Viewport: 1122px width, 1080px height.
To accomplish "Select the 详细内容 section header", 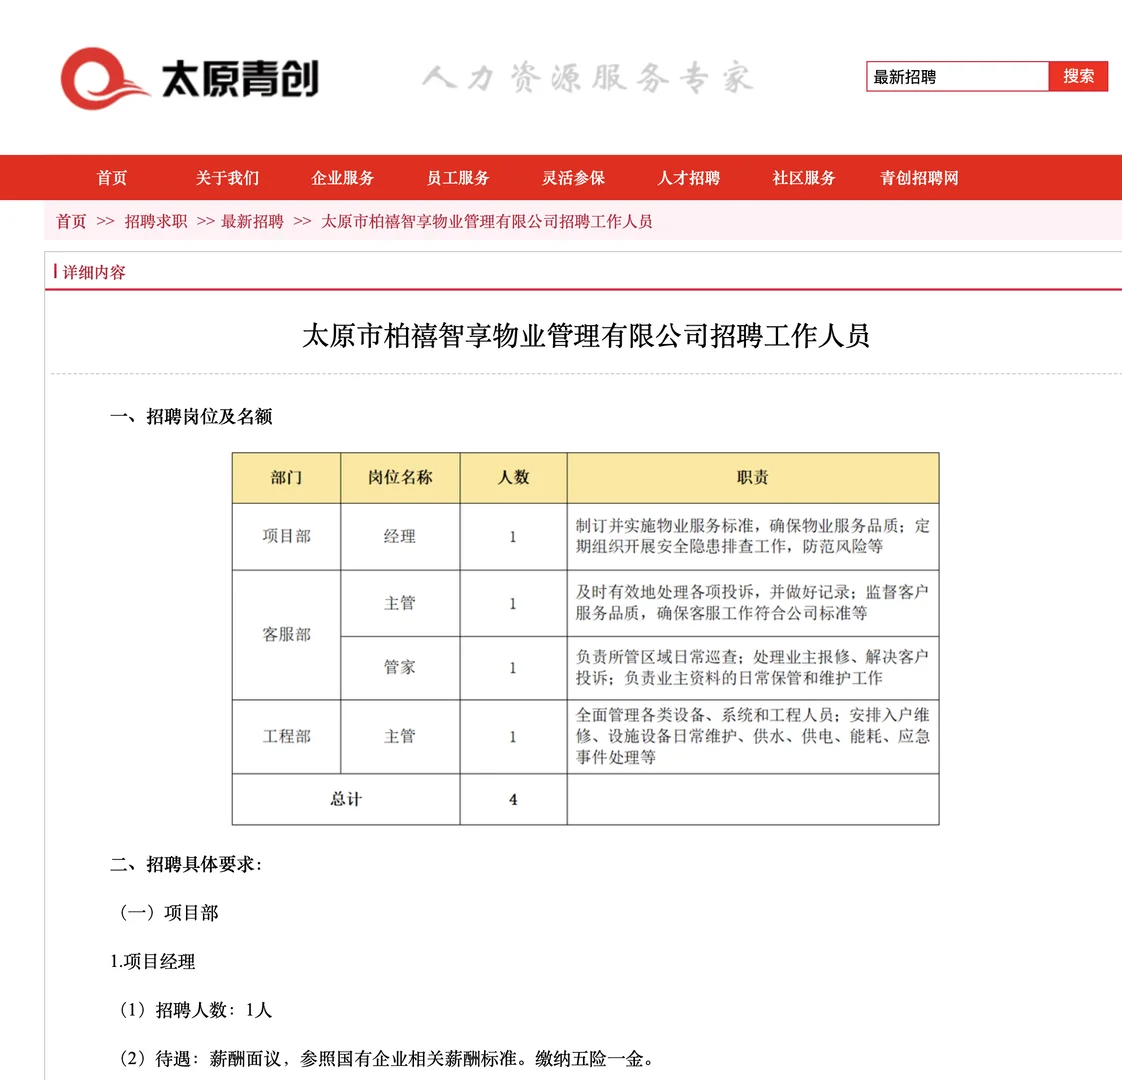I will click(95, 271).
